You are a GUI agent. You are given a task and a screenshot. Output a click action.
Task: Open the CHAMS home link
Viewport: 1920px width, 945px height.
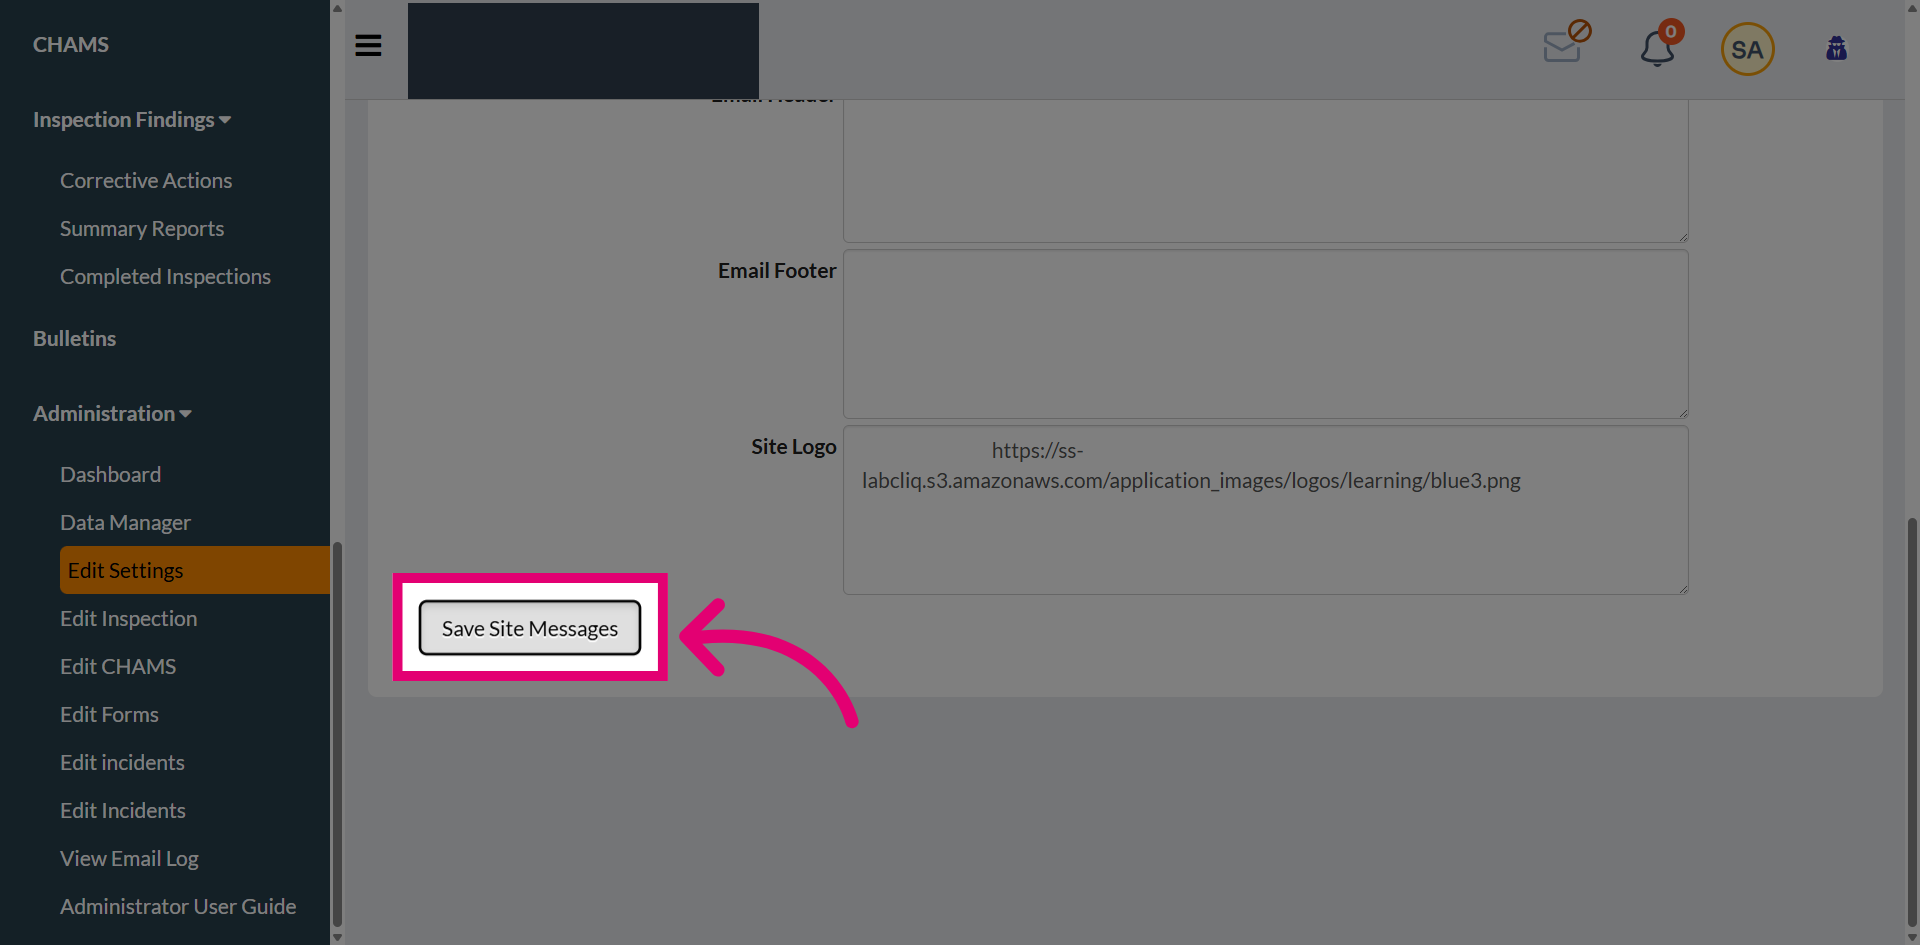point(71,44)
